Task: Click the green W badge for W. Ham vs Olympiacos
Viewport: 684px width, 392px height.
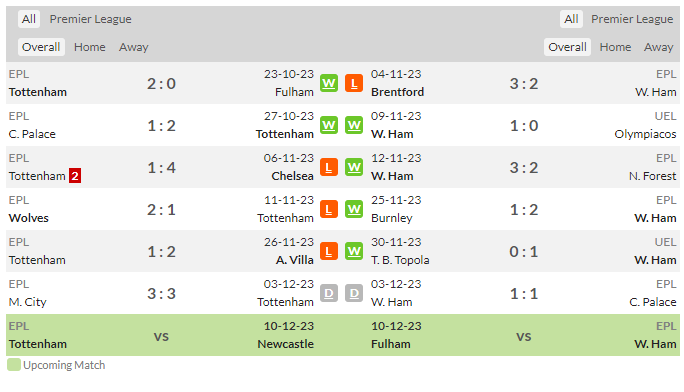Action: coord(354,126)
